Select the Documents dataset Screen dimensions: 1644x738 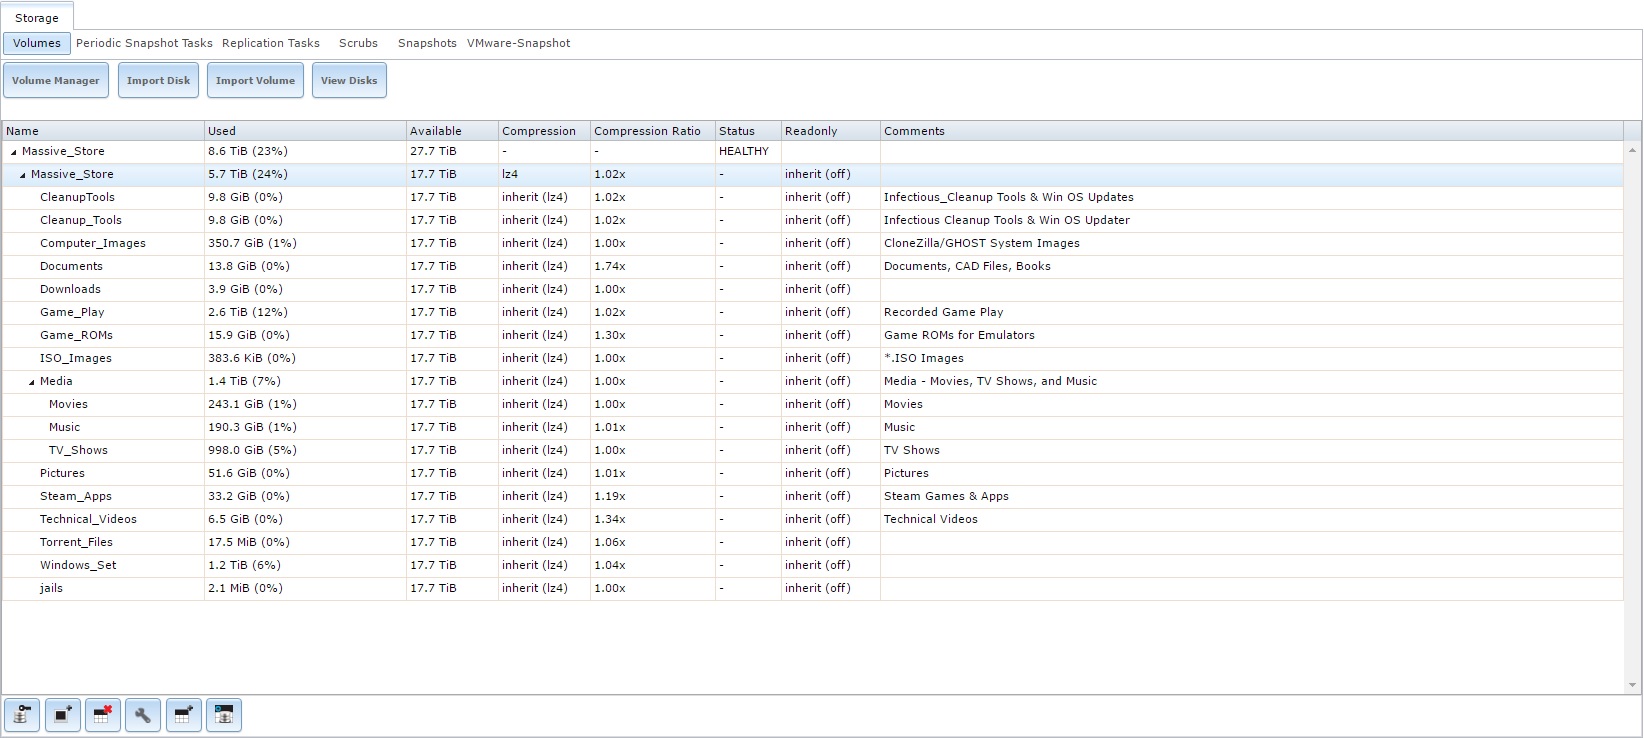(x=71, y=267)
